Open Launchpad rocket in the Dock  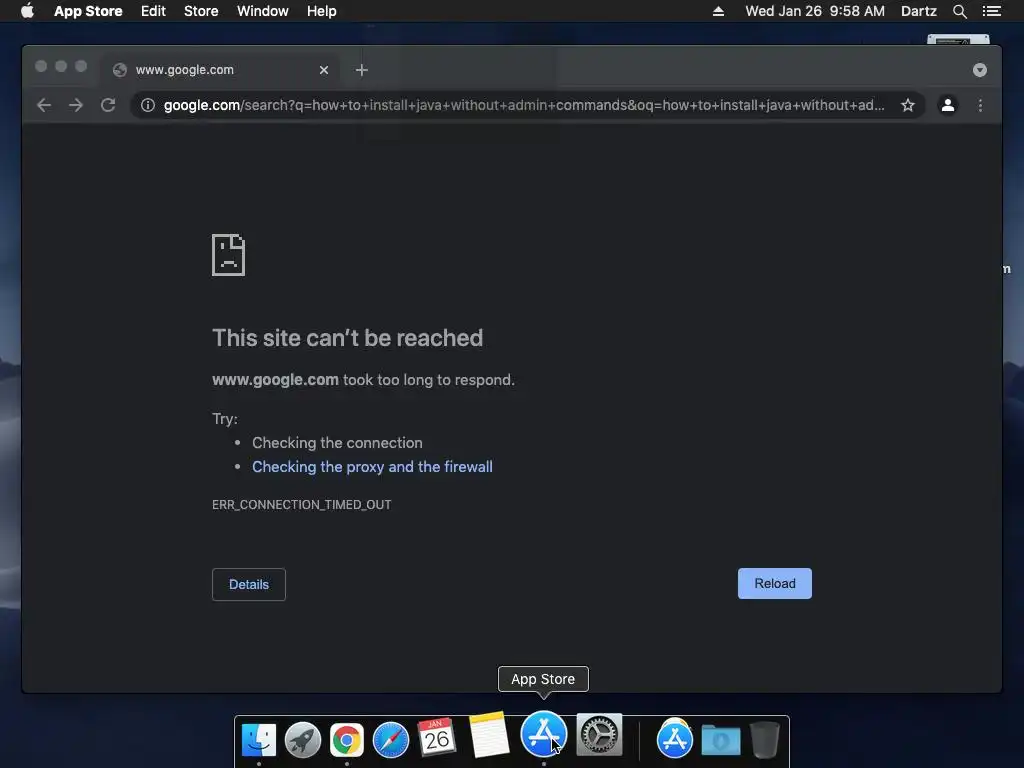click(302, 740)
